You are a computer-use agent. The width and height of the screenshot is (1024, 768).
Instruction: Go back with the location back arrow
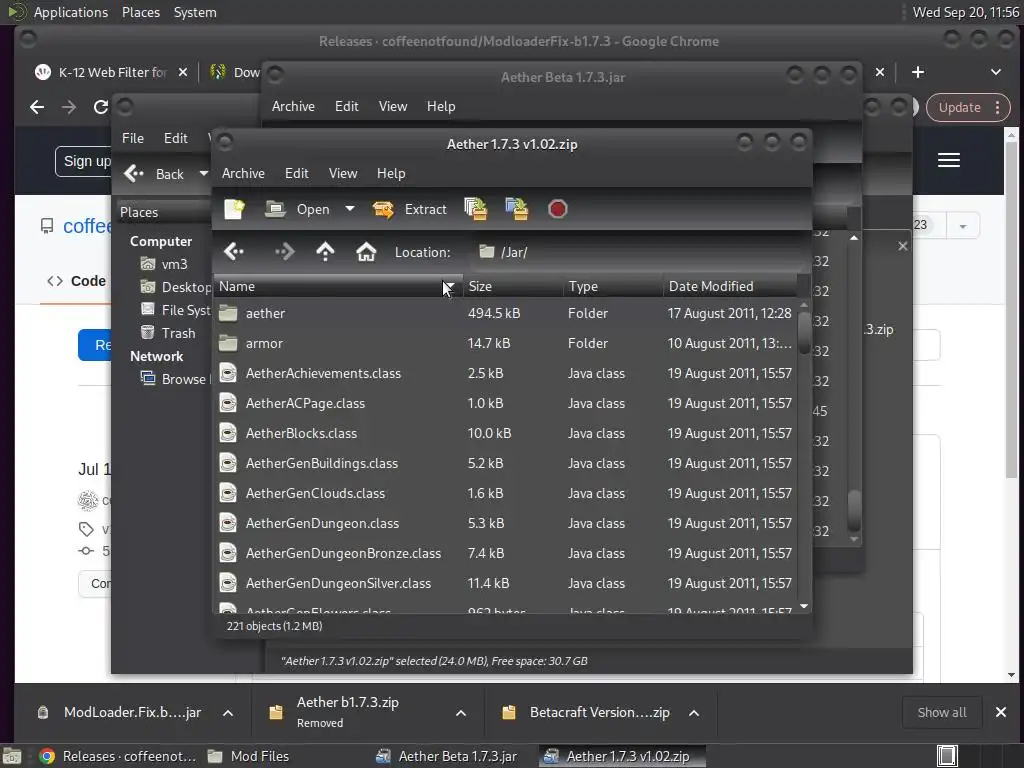(234, 251)
